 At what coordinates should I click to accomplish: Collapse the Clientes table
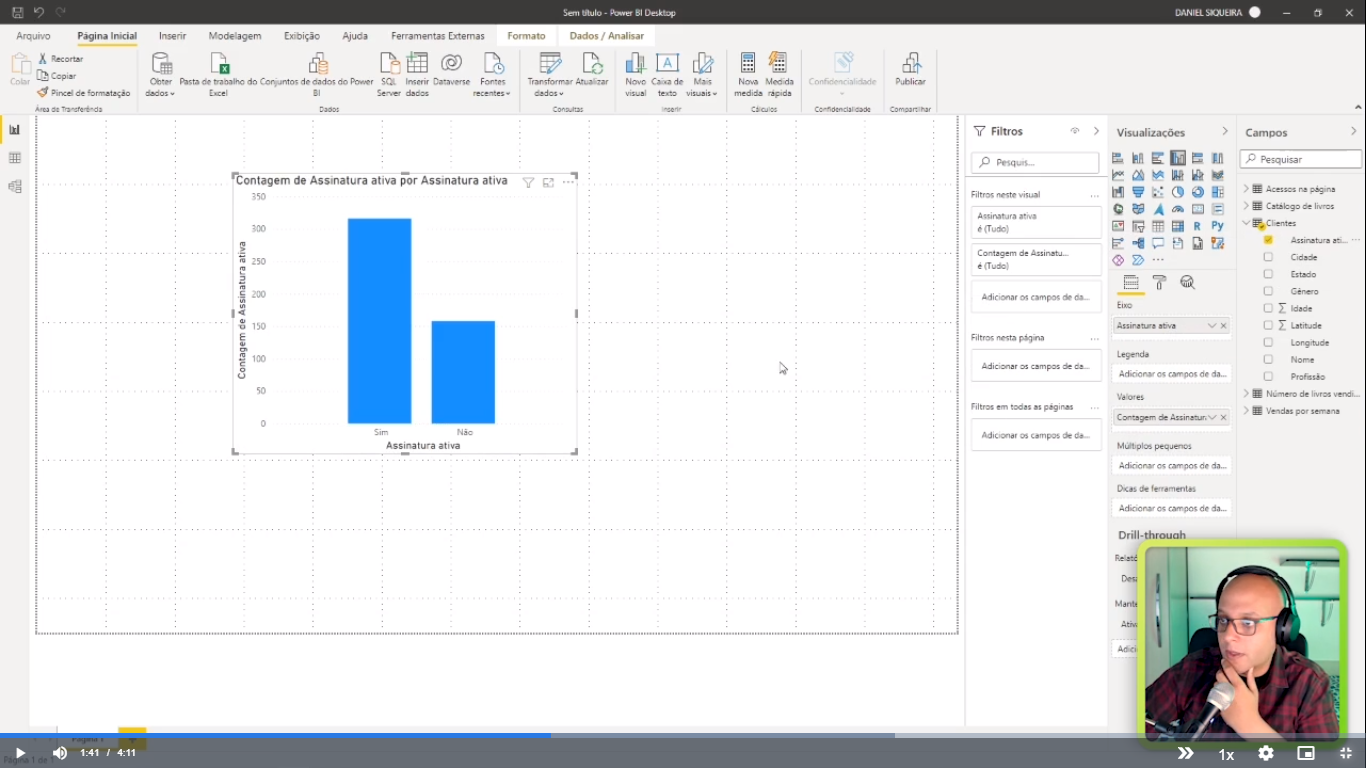tap(1246, 223)
